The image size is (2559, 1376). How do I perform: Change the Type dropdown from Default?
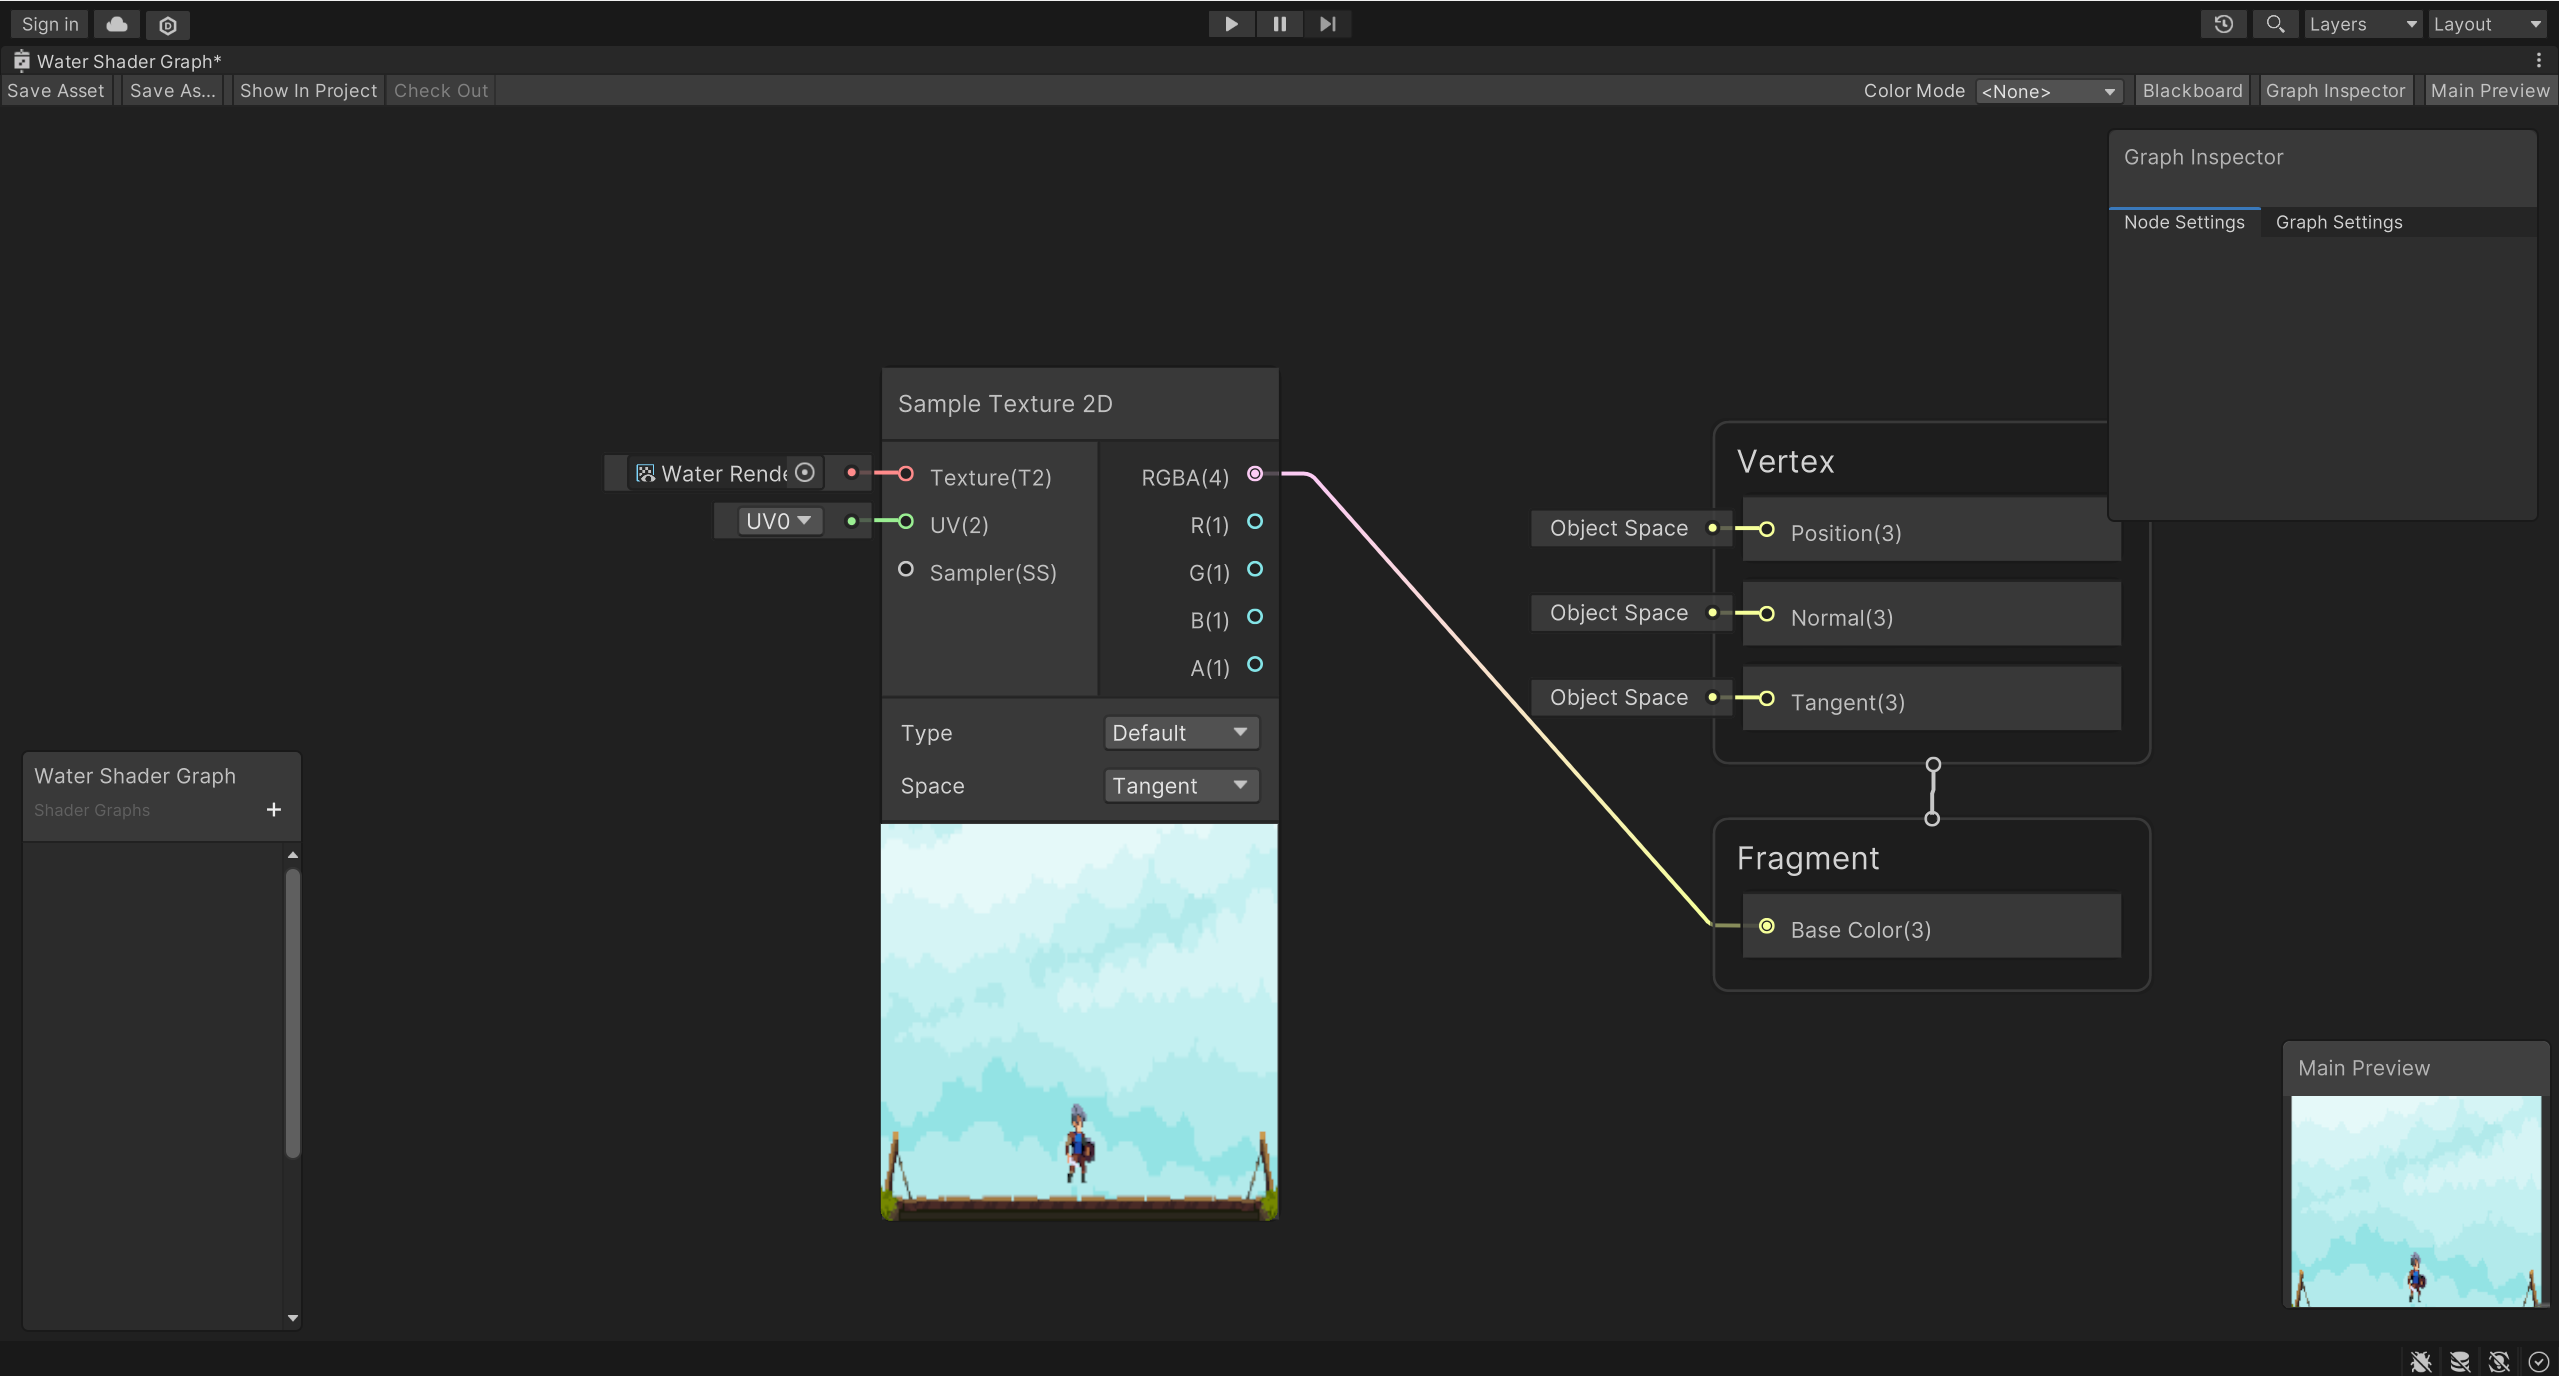tap(1179, 732)
